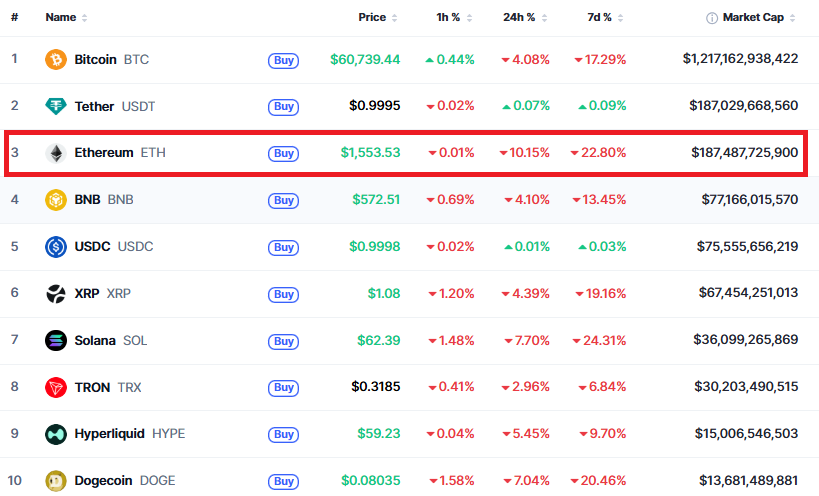
Task: Click the Solana coin logo
Action: (x=56, y=340)
